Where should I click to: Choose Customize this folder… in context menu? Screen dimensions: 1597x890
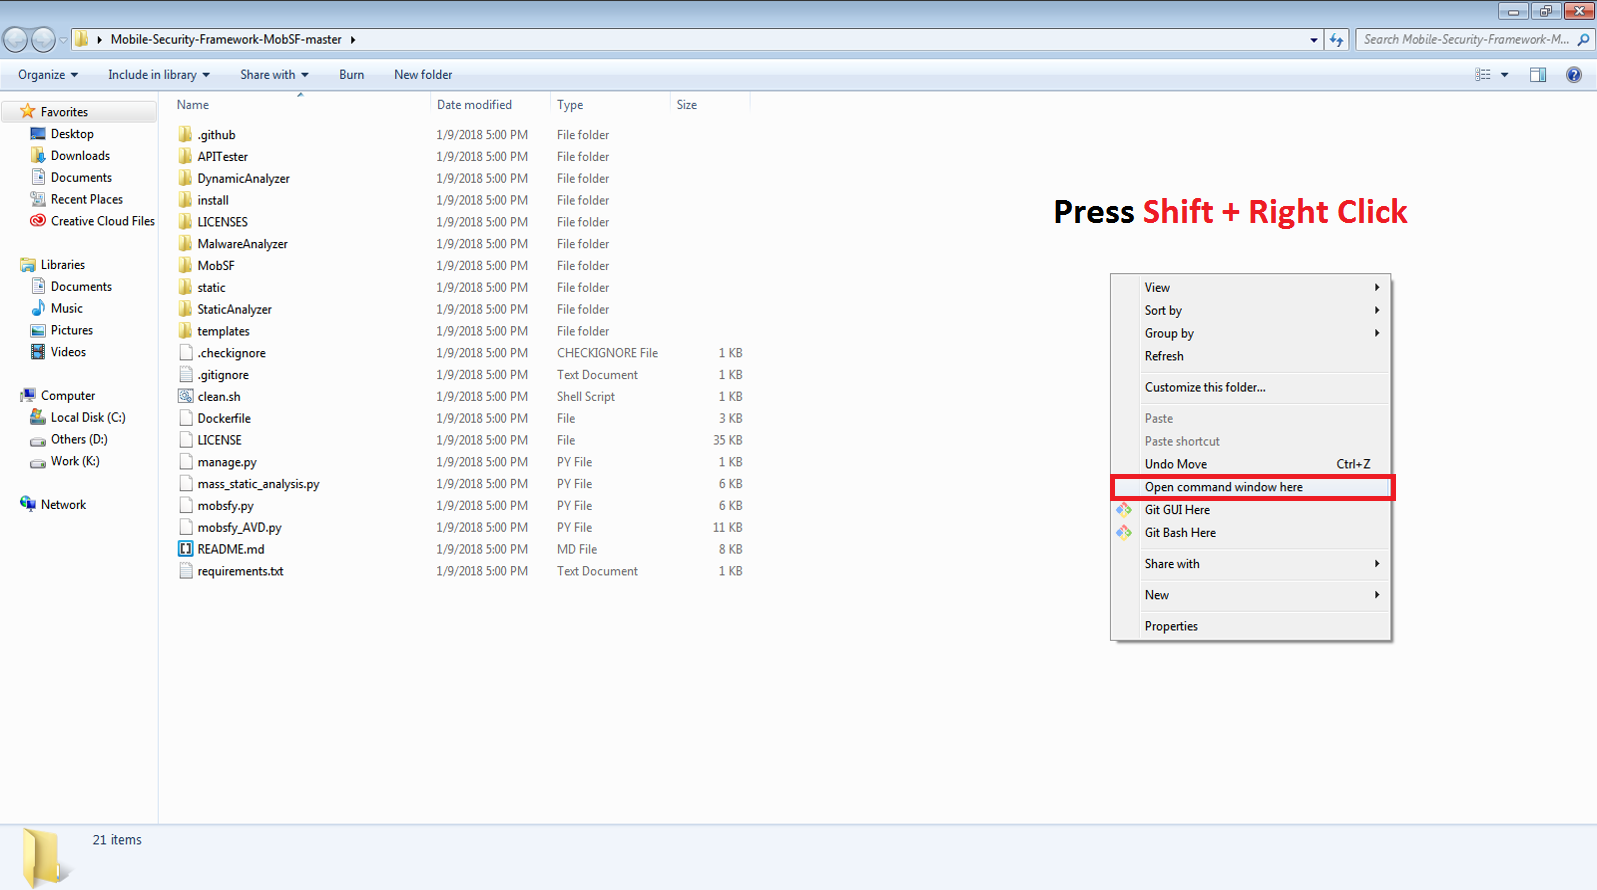click(1251, 387)
